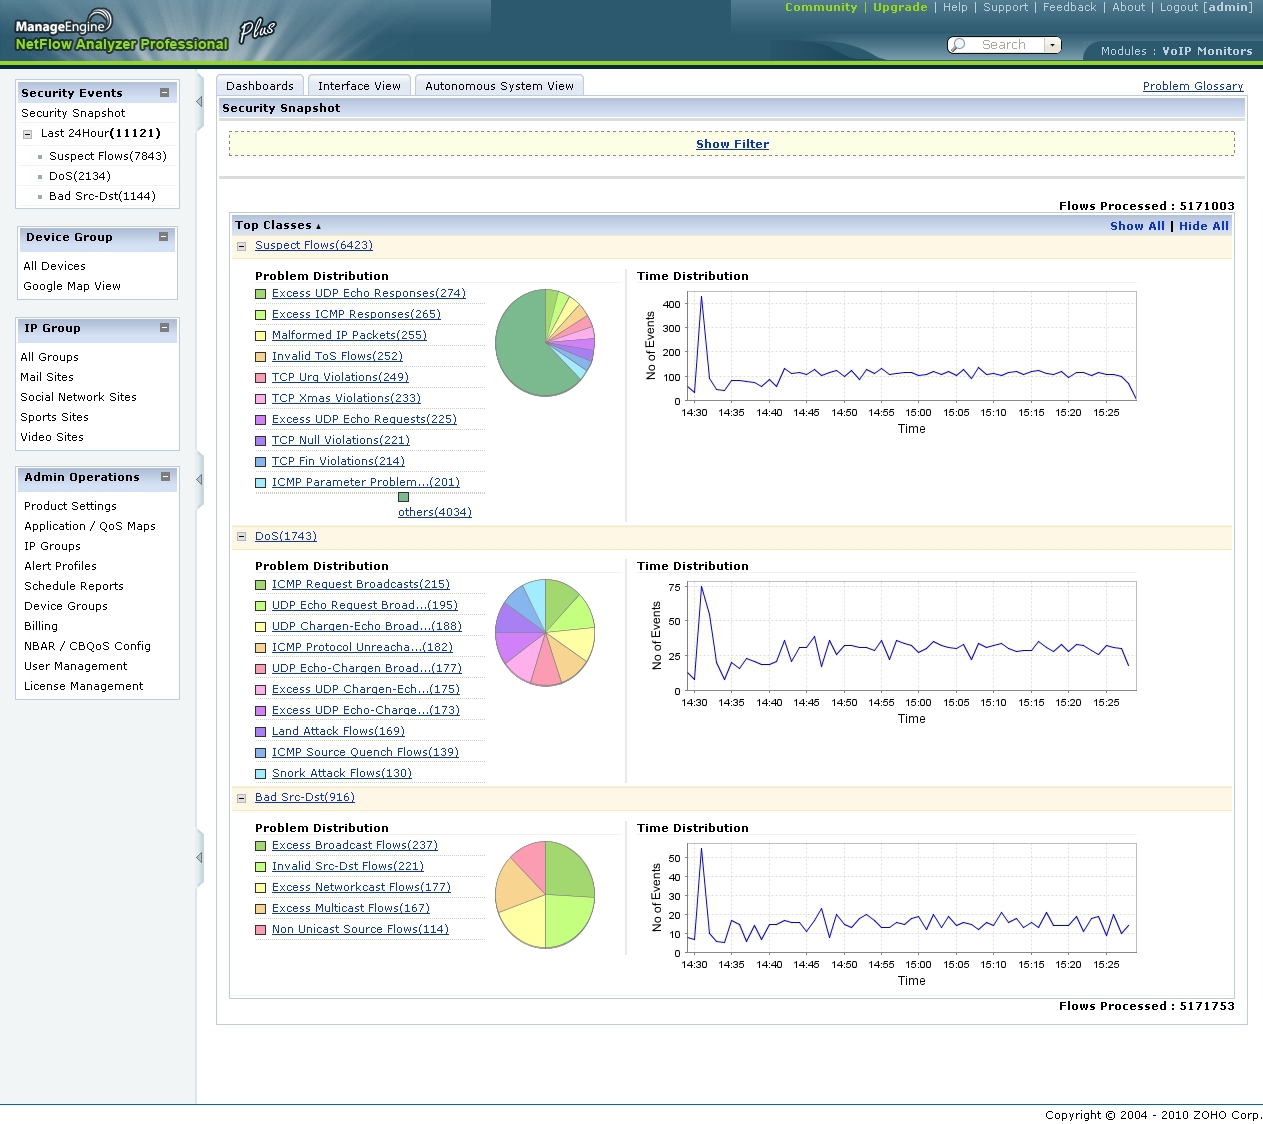The image size is (1263, 1124).
Task: Click the DoS time distribution graph
Action: tap(892, 653)
